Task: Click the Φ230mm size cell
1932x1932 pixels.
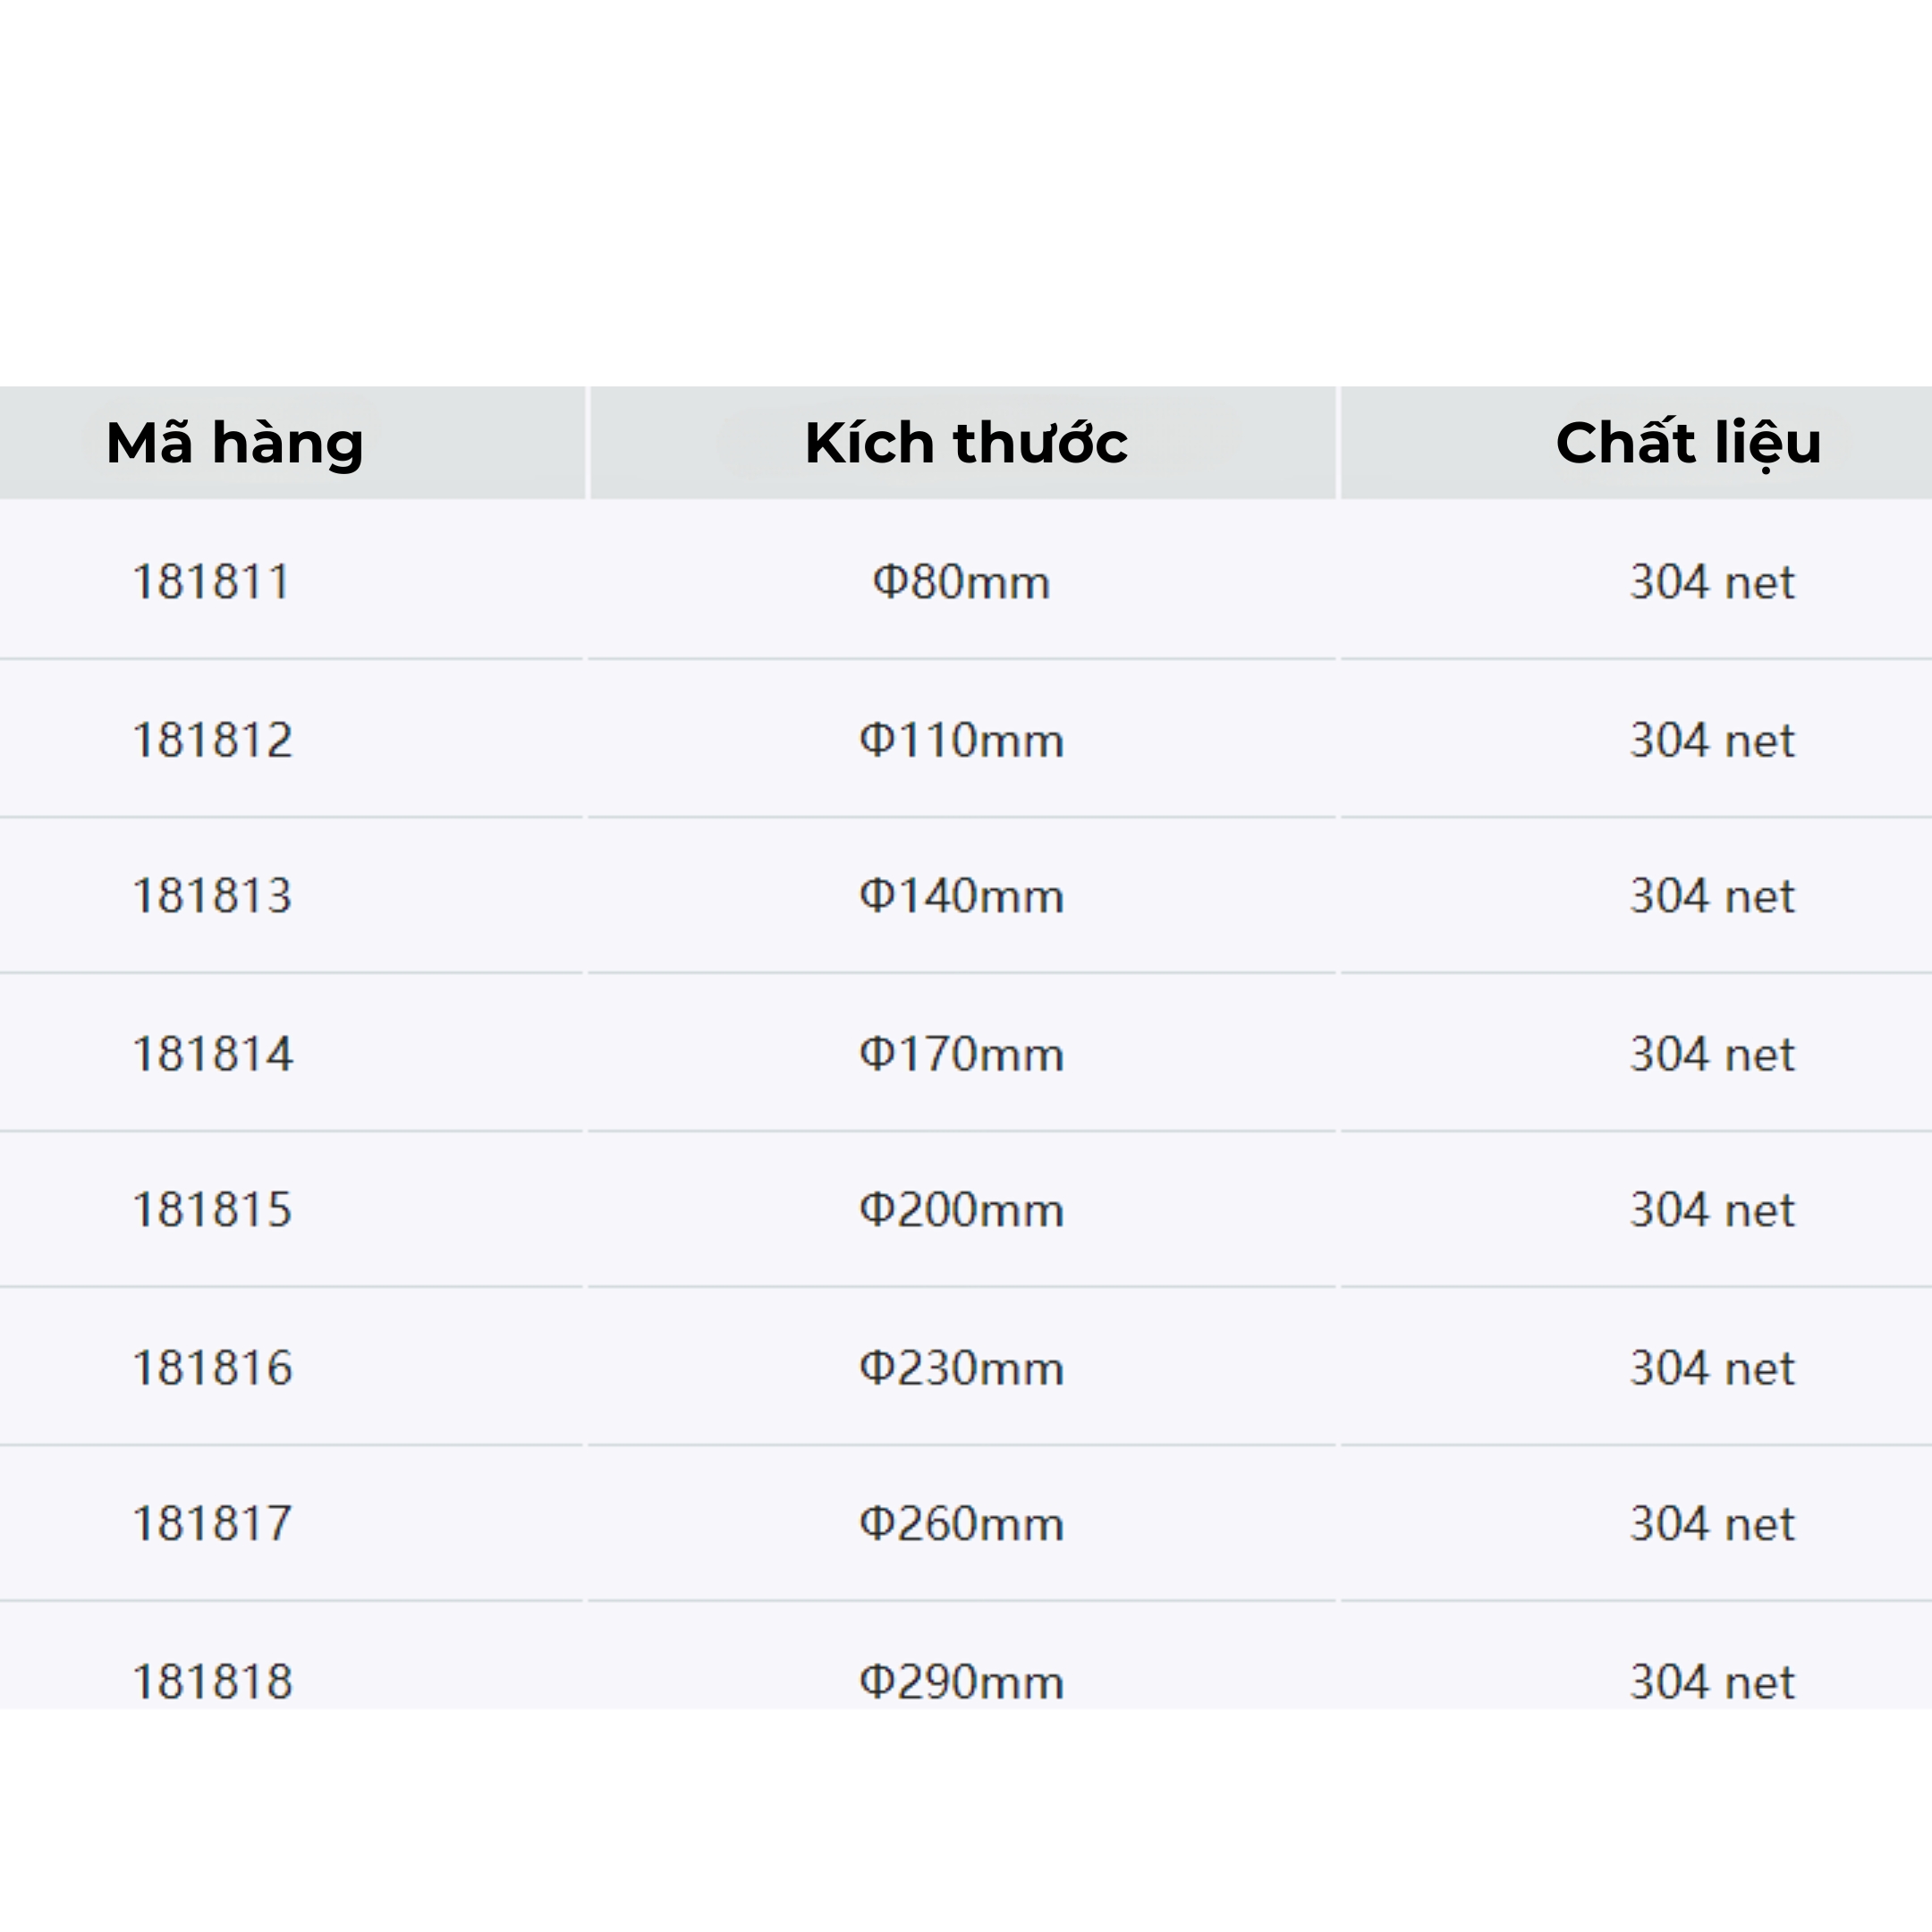Action: tap(961, 1368)
